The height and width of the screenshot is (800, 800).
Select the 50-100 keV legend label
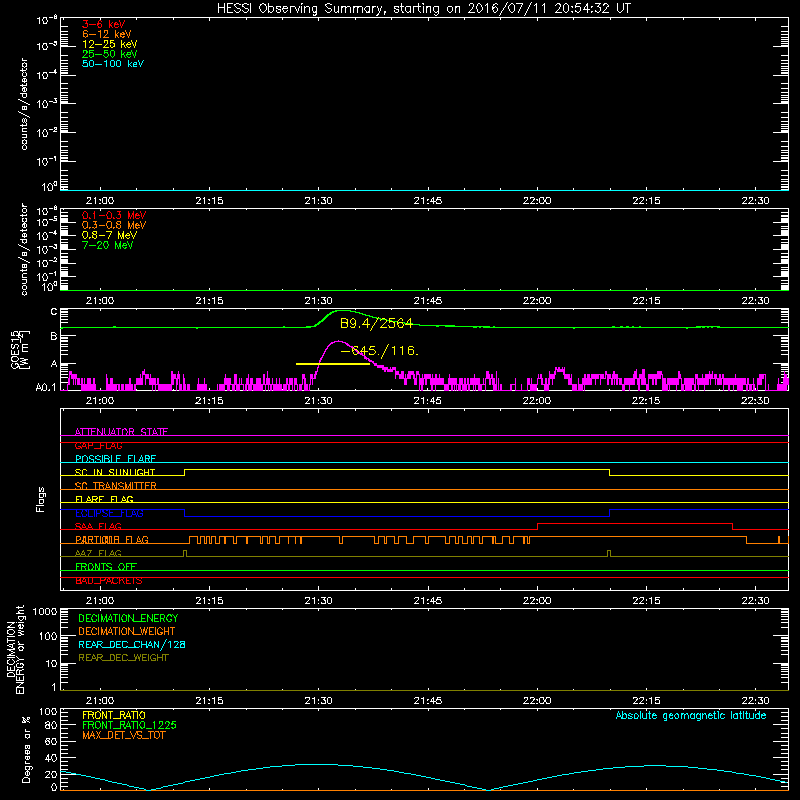pyautogui.click(x=113, y=64)
